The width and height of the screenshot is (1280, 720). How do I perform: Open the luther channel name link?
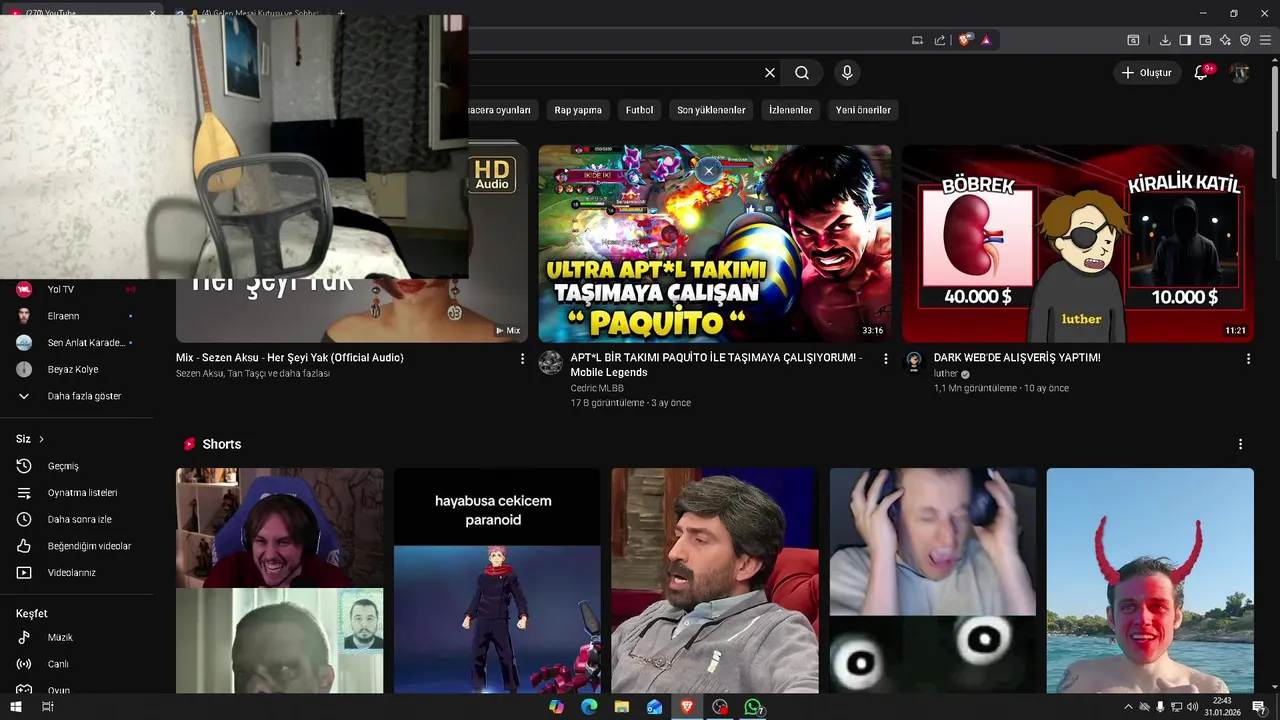coord(946,373)
